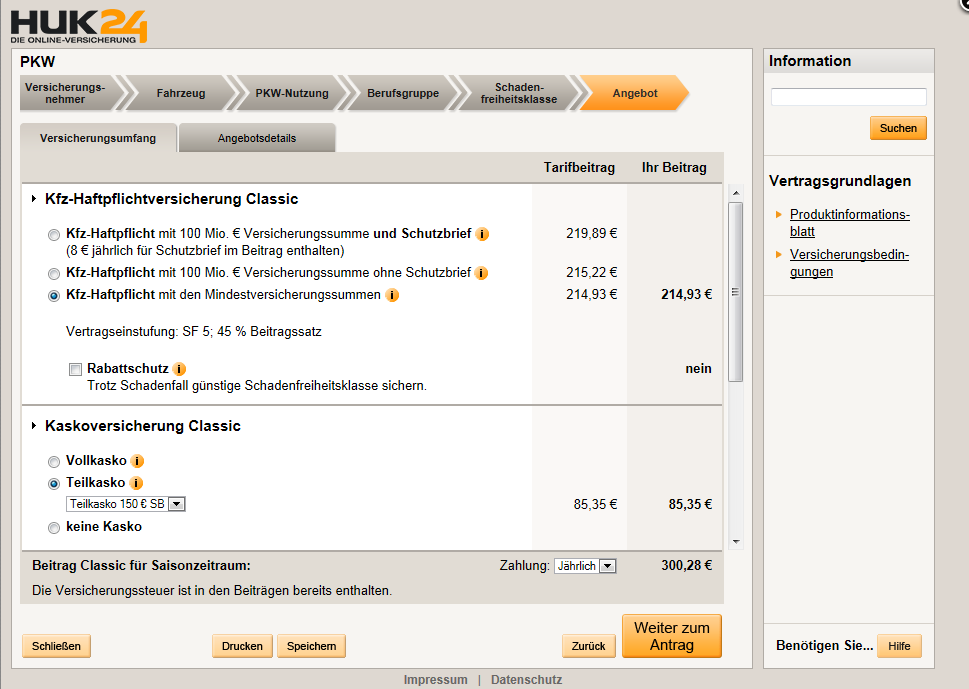Show Rabattschutz info icon details
969x689 pixels.
click(179, 369)
